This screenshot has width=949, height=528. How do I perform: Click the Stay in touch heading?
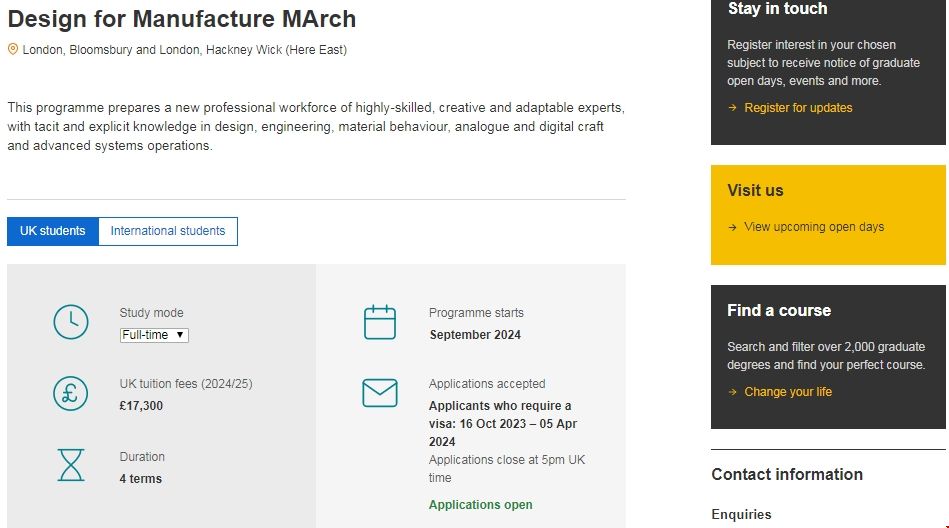[777, 9]
